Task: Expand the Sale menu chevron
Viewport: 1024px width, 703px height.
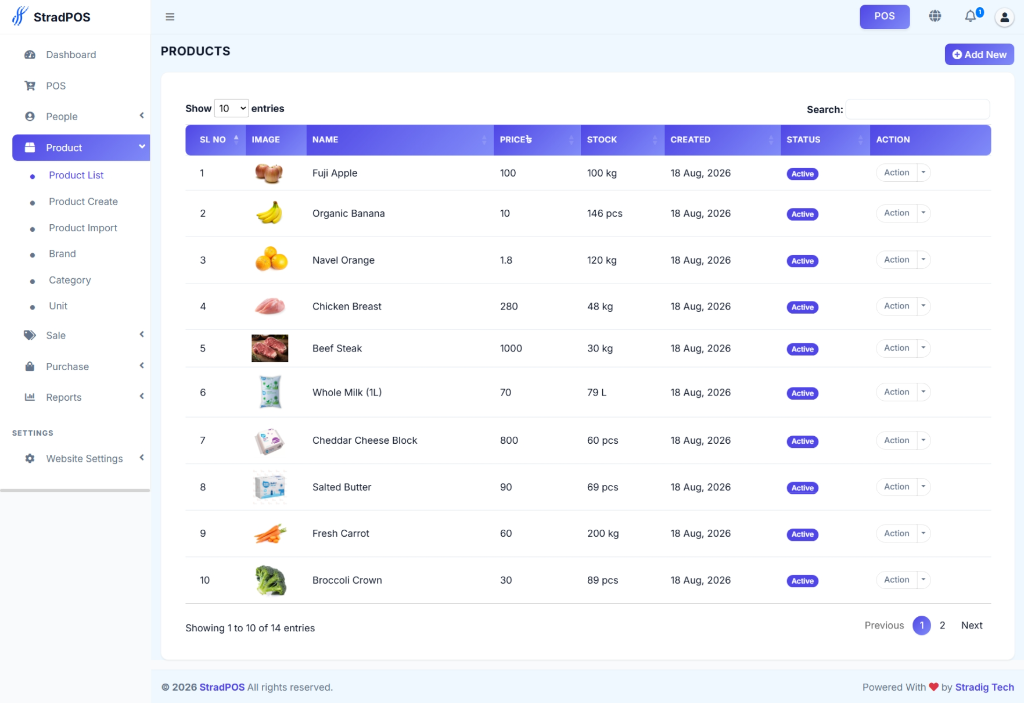Action: click(x=142, y=335)
